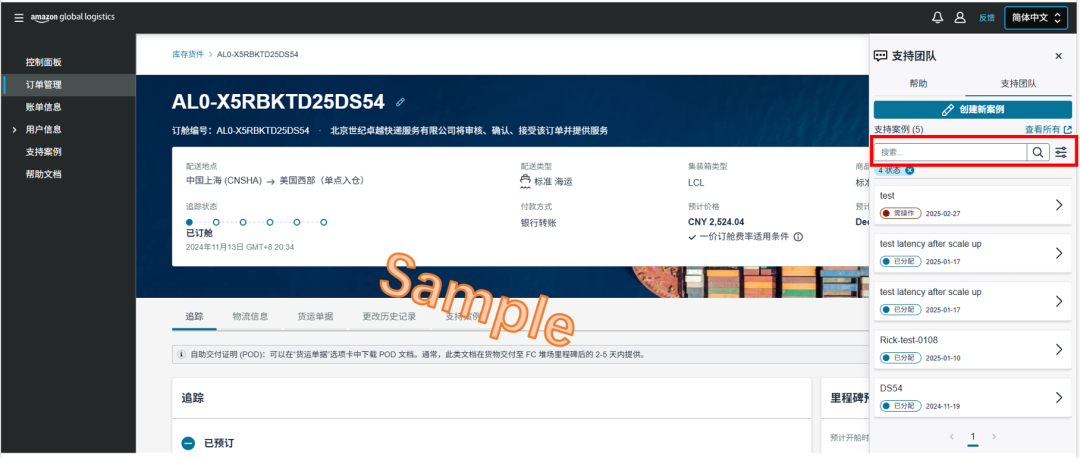This screenshot has width=1080, height=458.
Task: Remove the 4 状态 filter chip
Action: pyautogui.click(x=910, y=170)
